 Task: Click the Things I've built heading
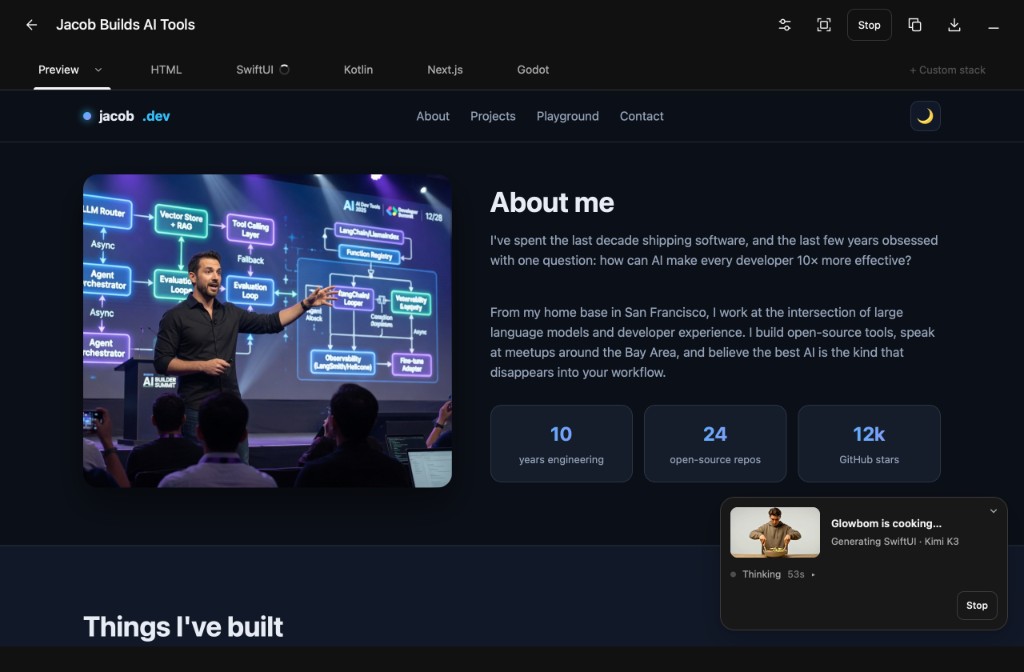pyautogui.click(x=183, y=627)
